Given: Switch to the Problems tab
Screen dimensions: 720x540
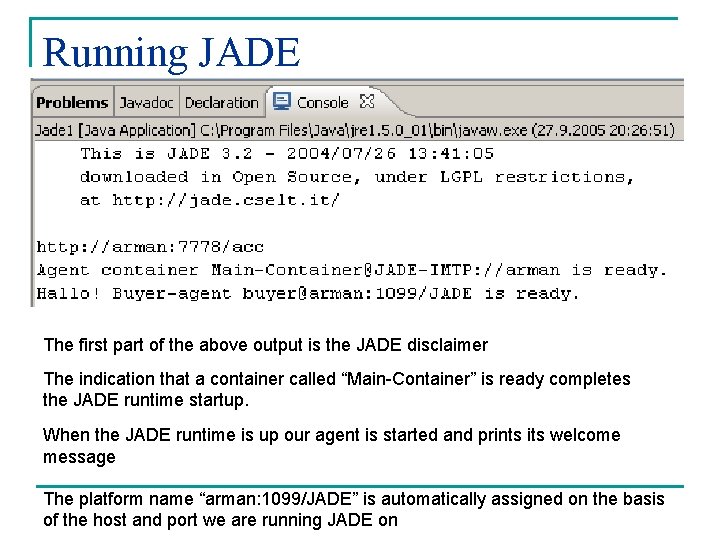Looking at the screenshot, I should (x=72, y=102).
